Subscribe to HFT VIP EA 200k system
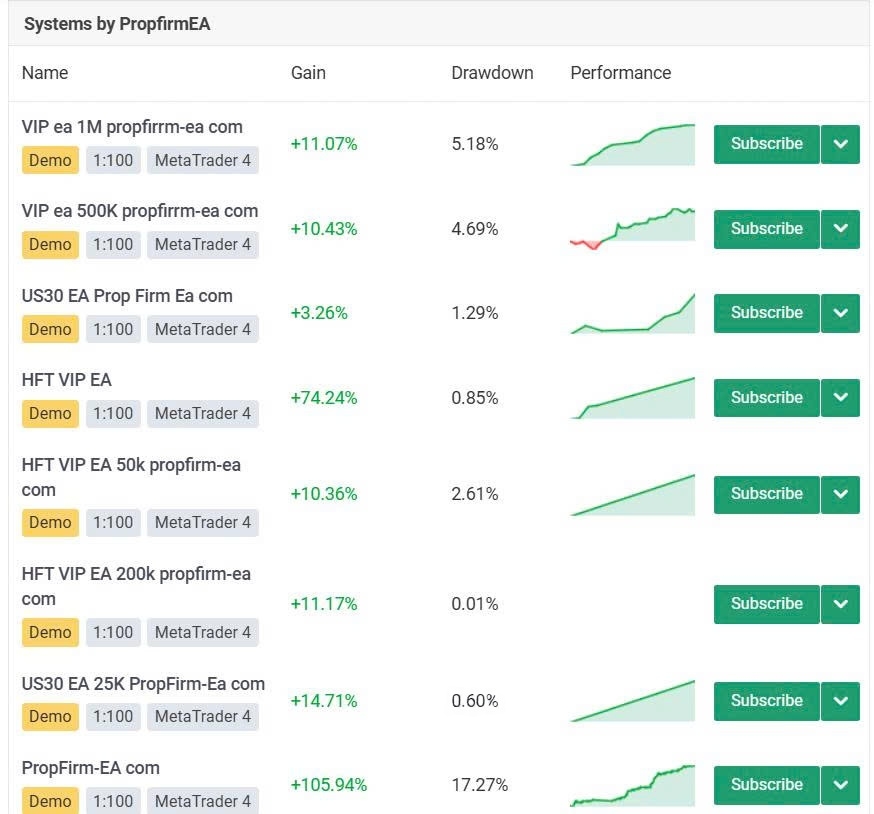The image size is (874, 814). point(766,604)
